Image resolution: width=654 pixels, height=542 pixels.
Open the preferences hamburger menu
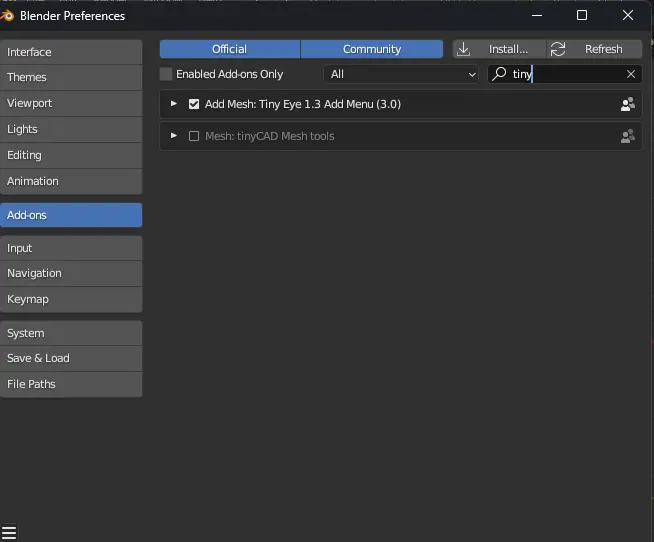coord(8,533)
